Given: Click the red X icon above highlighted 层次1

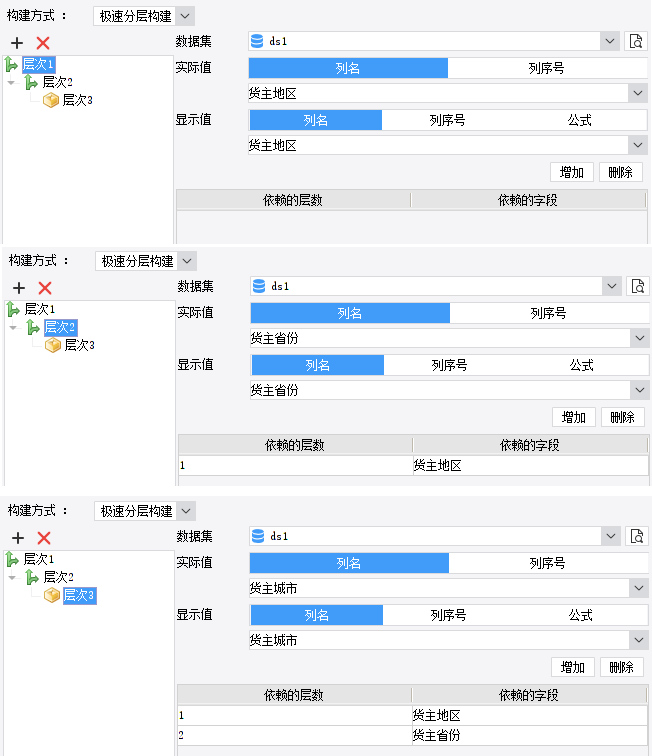Looking at the screenshot, I should pyautogui.click(x=43, y=43).
